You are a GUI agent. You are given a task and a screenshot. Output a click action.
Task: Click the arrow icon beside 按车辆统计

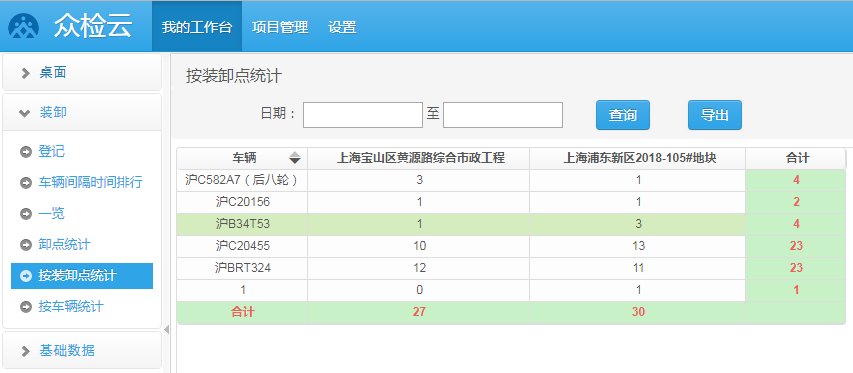26,307
